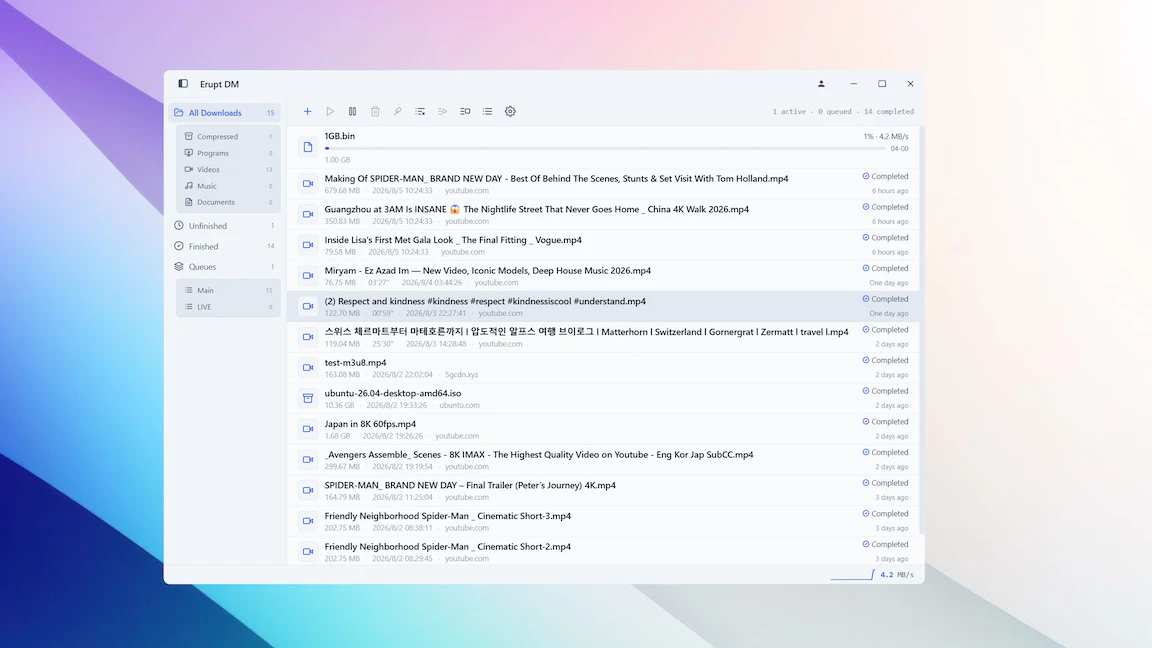Screen dimensions: 1152x648
Task: Select SPIDER-MAN_ BRAND NEW DAY Final Trailer row
Action: coord(602,490)
